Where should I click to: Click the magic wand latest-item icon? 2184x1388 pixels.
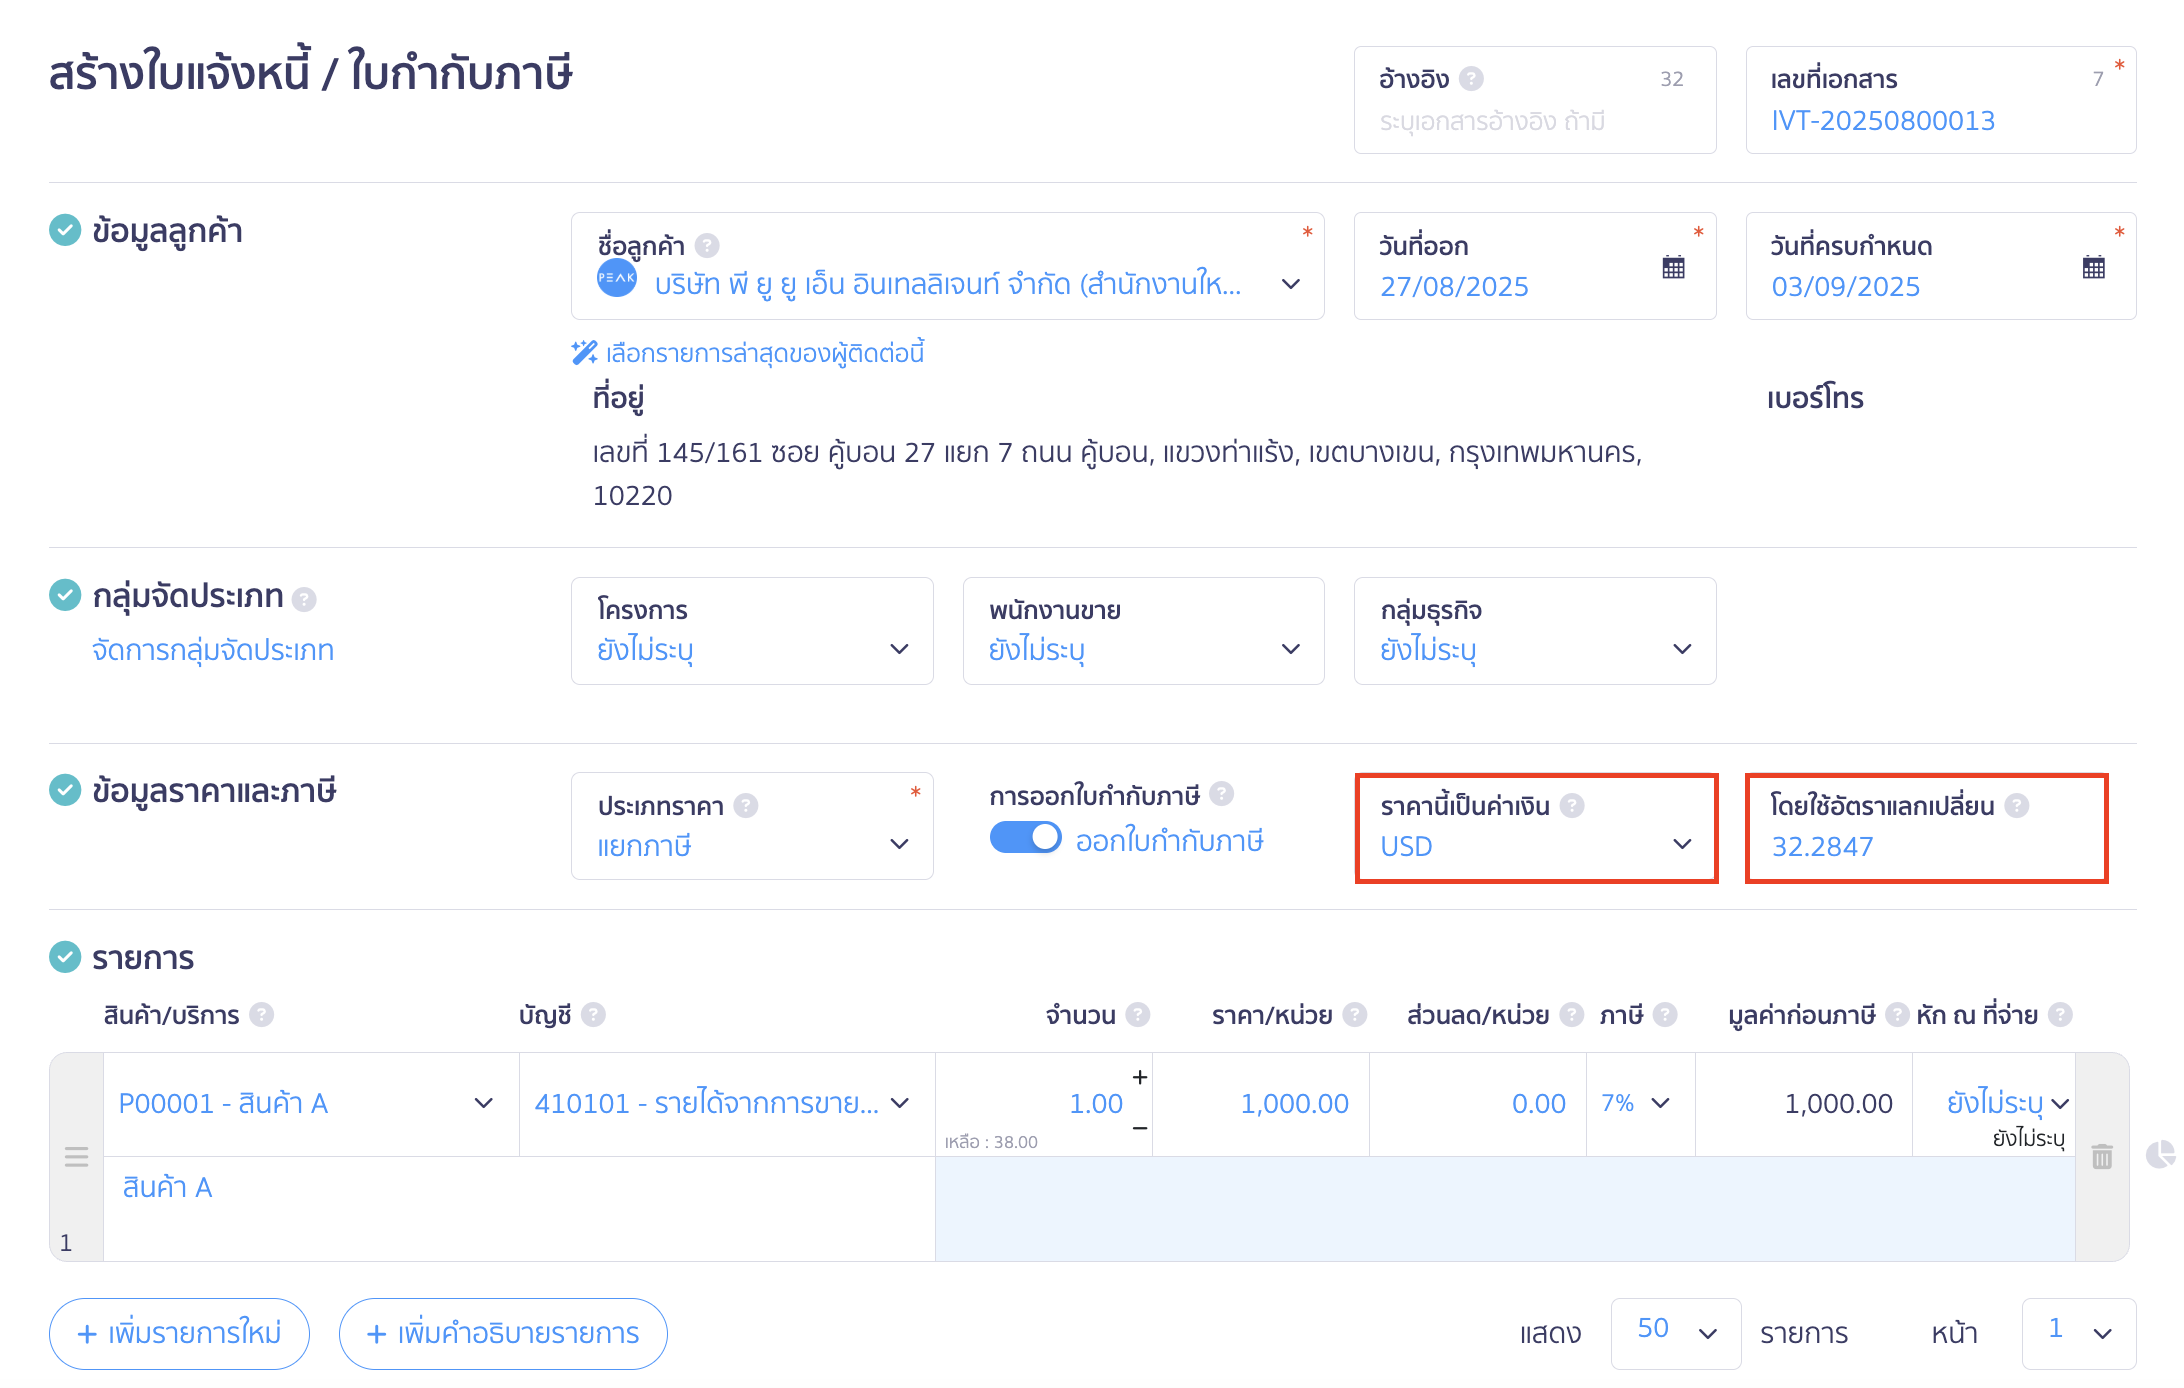pyautogui.click(x=584, y=352)
